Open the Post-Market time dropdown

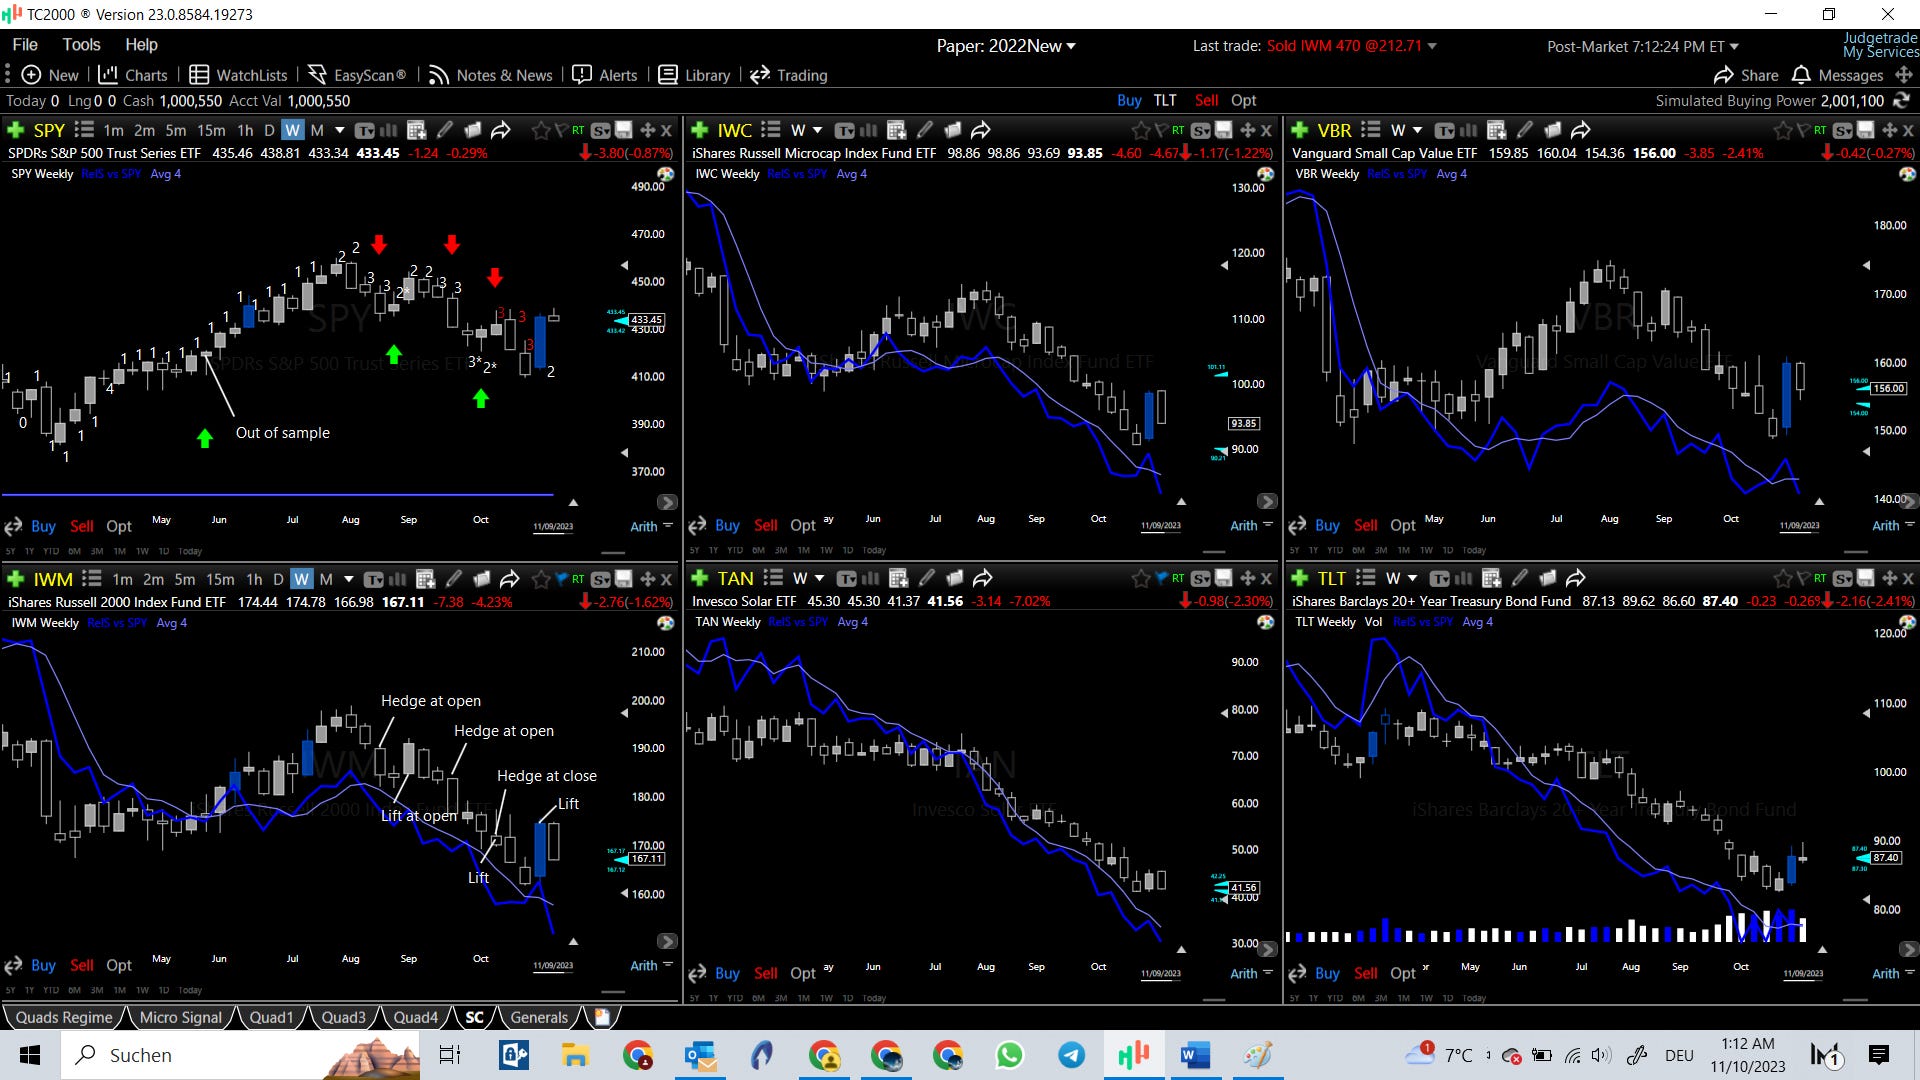(x=1642, y=46)
